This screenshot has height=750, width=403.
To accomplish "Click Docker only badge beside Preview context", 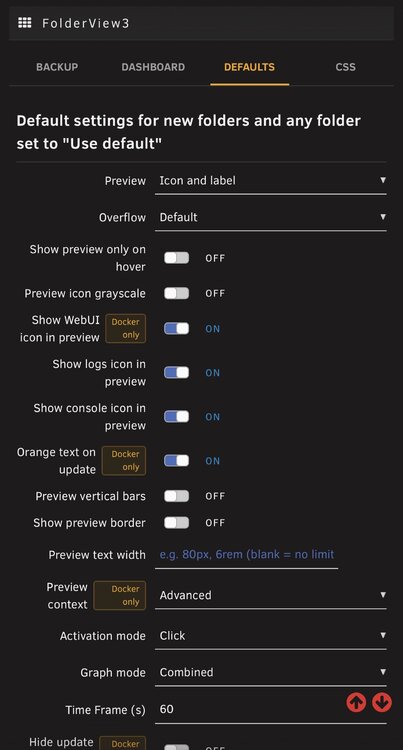I will (120, 596).
